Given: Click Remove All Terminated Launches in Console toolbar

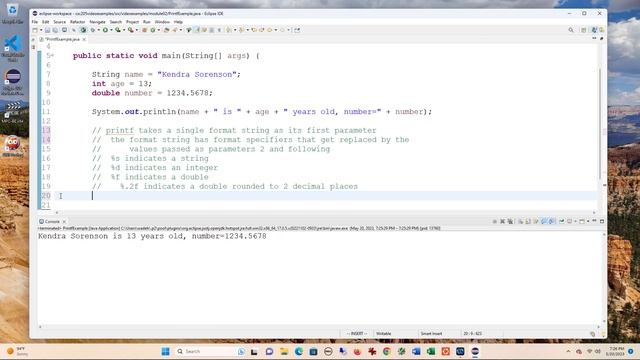Looking at the screenshot, I should (x=510, y=221).
